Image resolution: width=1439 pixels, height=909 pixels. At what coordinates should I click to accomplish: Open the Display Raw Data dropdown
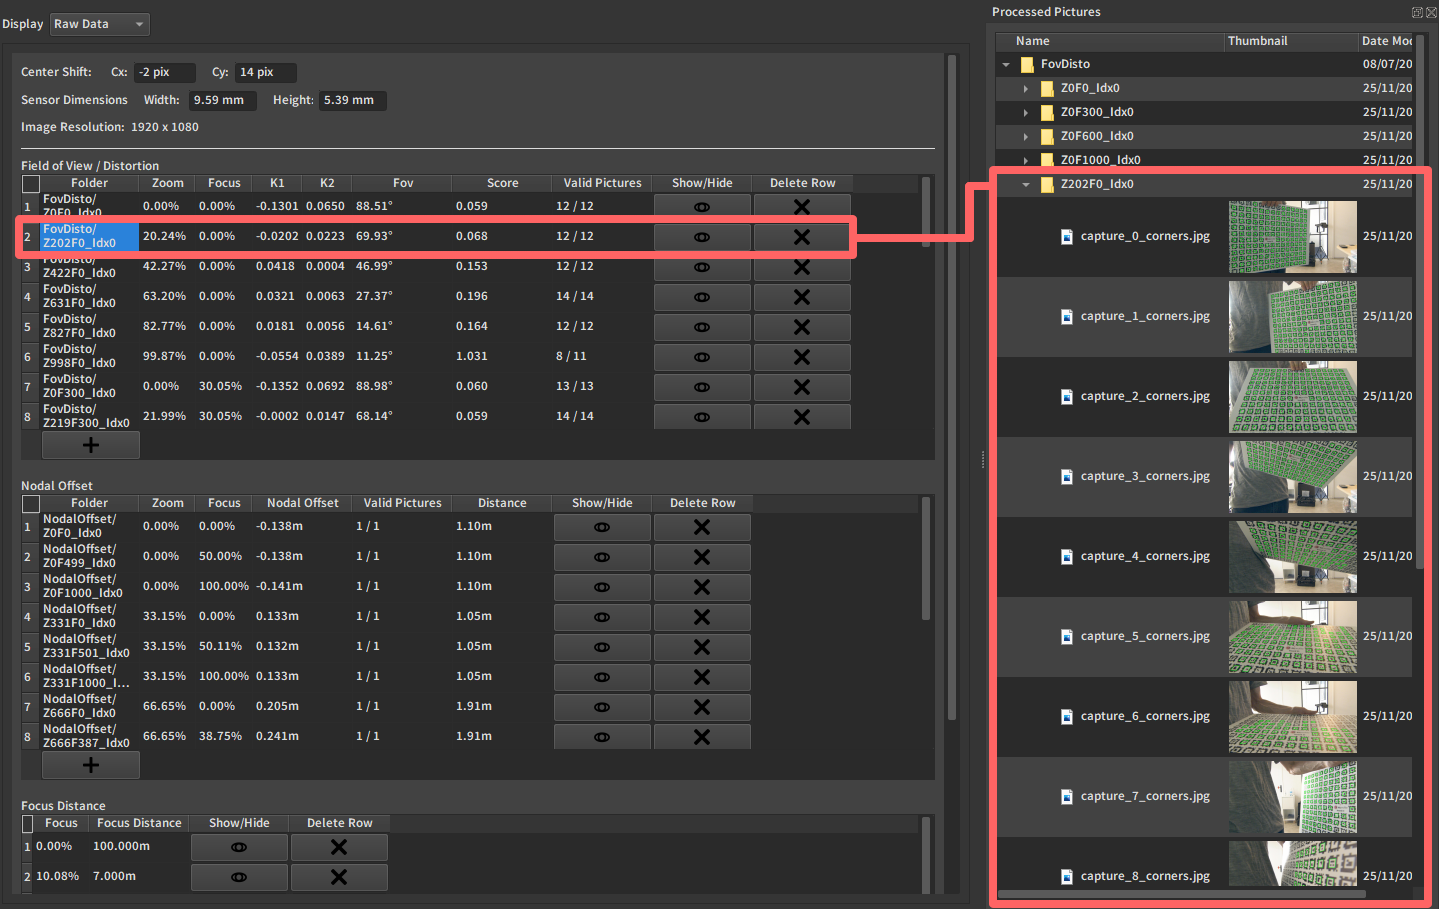(x=99, y=24)
